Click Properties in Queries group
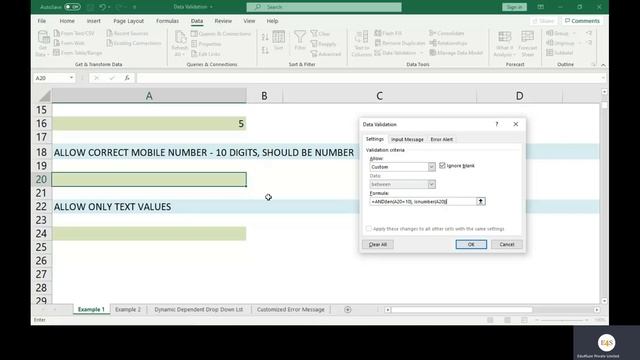Screen dimensions: 640x360 coord(206,44)
